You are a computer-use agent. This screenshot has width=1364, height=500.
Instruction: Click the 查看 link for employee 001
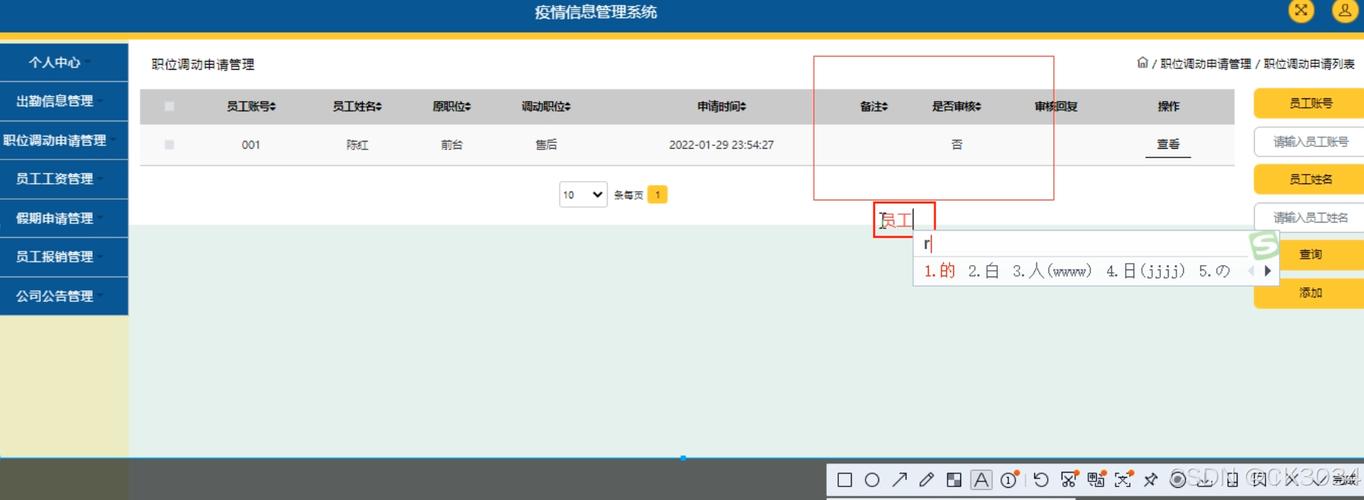(1168, 144)
